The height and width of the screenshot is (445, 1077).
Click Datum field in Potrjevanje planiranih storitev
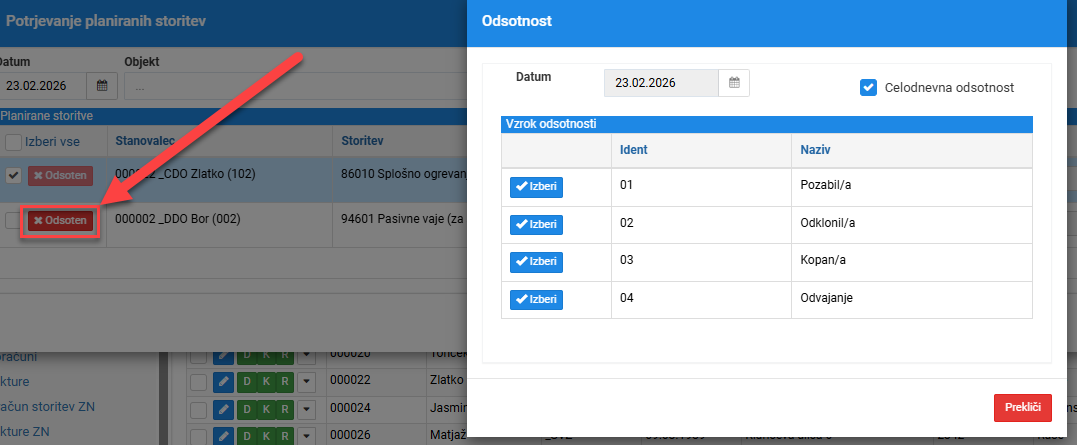(x=43, y=86)
